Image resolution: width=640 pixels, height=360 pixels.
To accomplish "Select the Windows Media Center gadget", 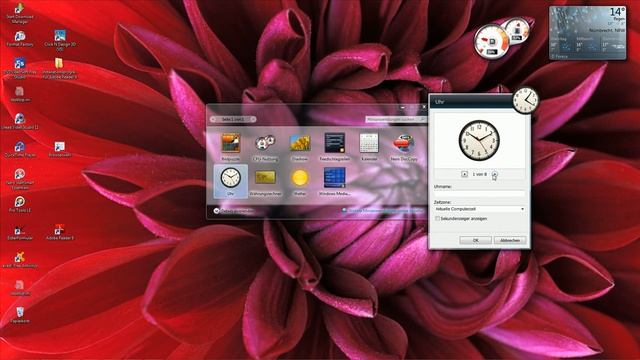I will (x=335, y=178).
